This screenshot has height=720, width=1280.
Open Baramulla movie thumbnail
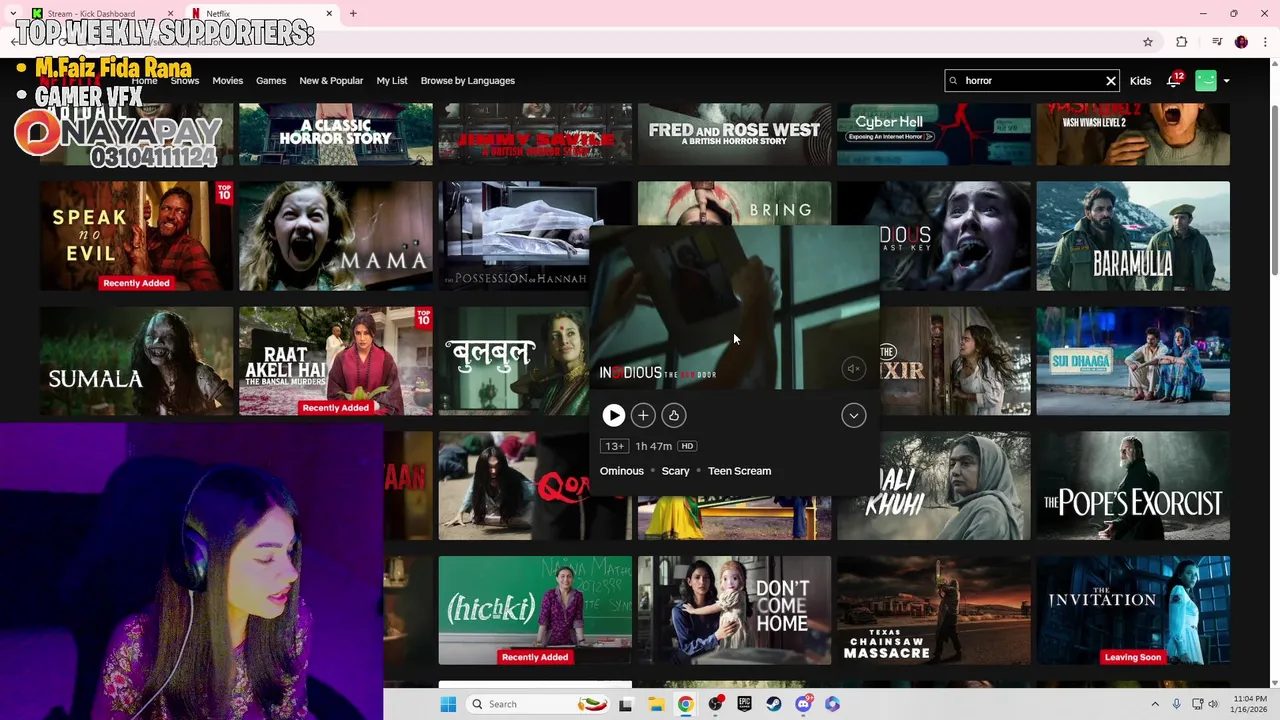click(x=1133, y=236)
